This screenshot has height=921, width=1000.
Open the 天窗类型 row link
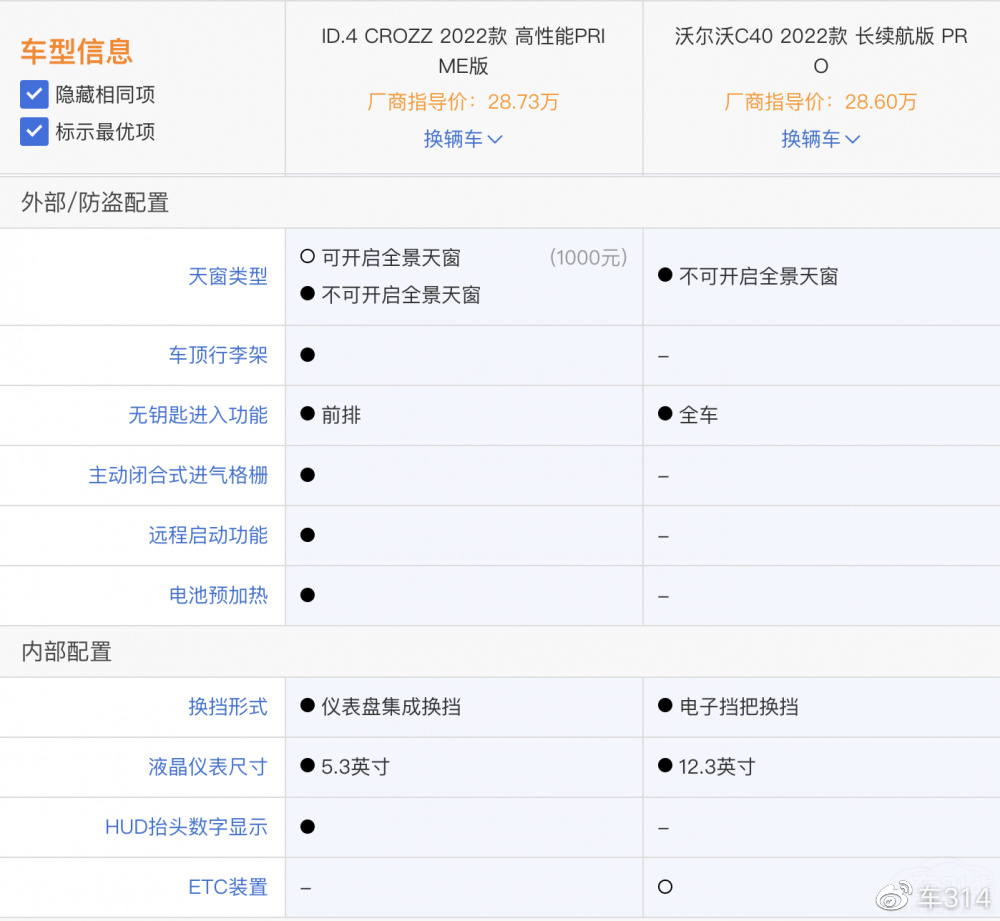click(228, 277)
